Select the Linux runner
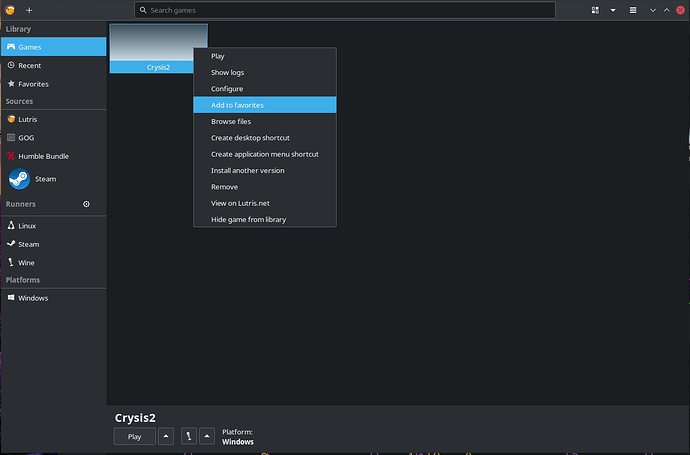The width and height of the screenshot is (690, 455). tap(54, 226)
